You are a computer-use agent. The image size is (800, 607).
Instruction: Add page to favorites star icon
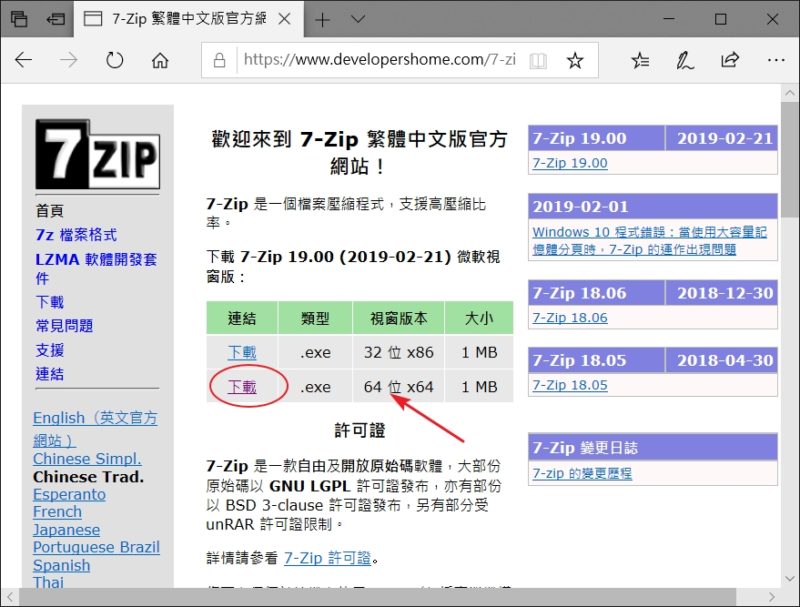pyautogui.click(x=575, y=60)
